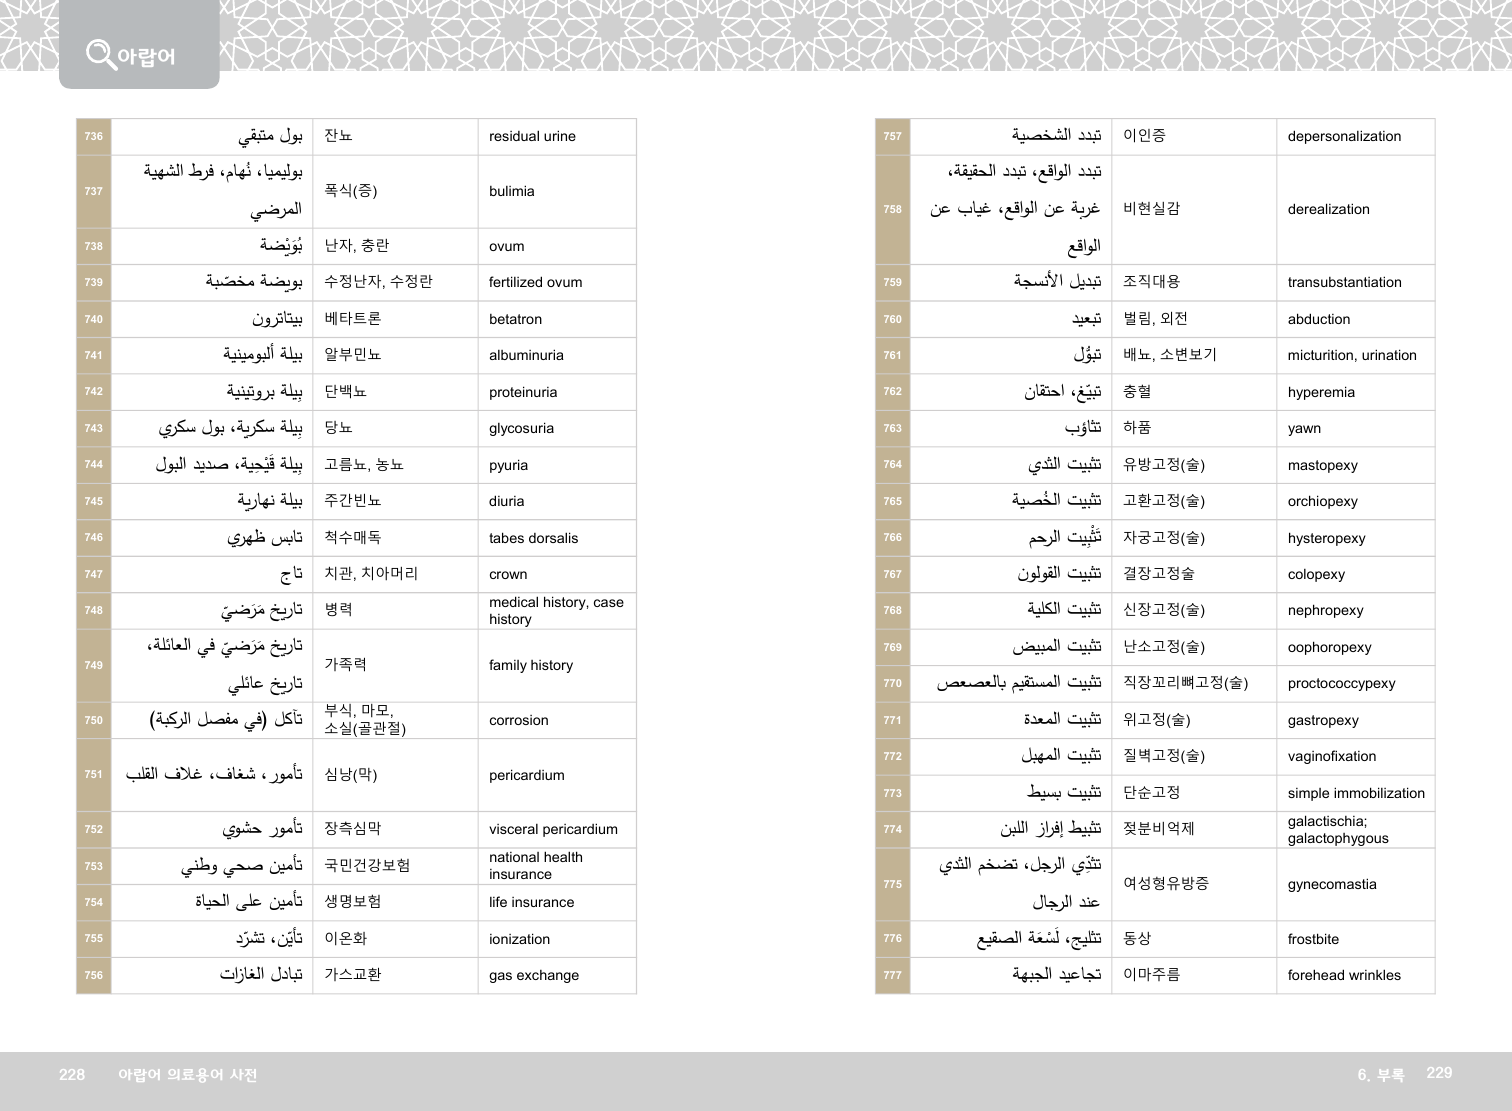Screen dimensions: 1512x1111
Task: Select the Korean term 베타트론
Action: [352, 319]
